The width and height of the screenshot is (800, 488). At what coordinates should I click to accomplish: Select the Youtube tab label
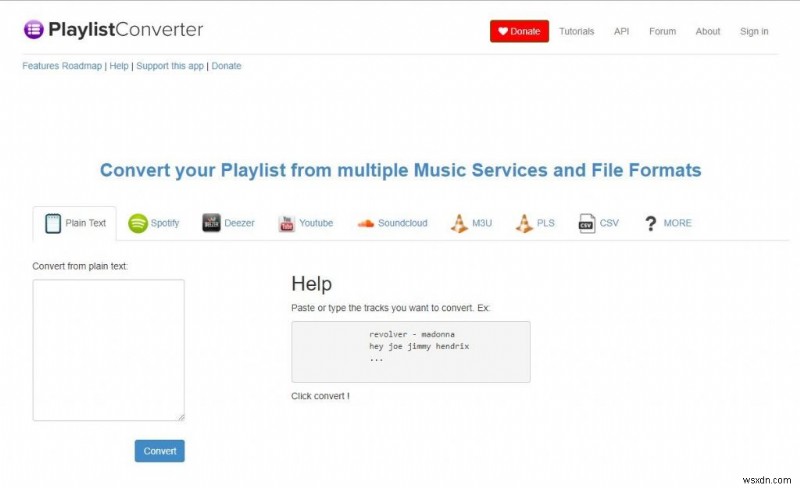point(316,223)
